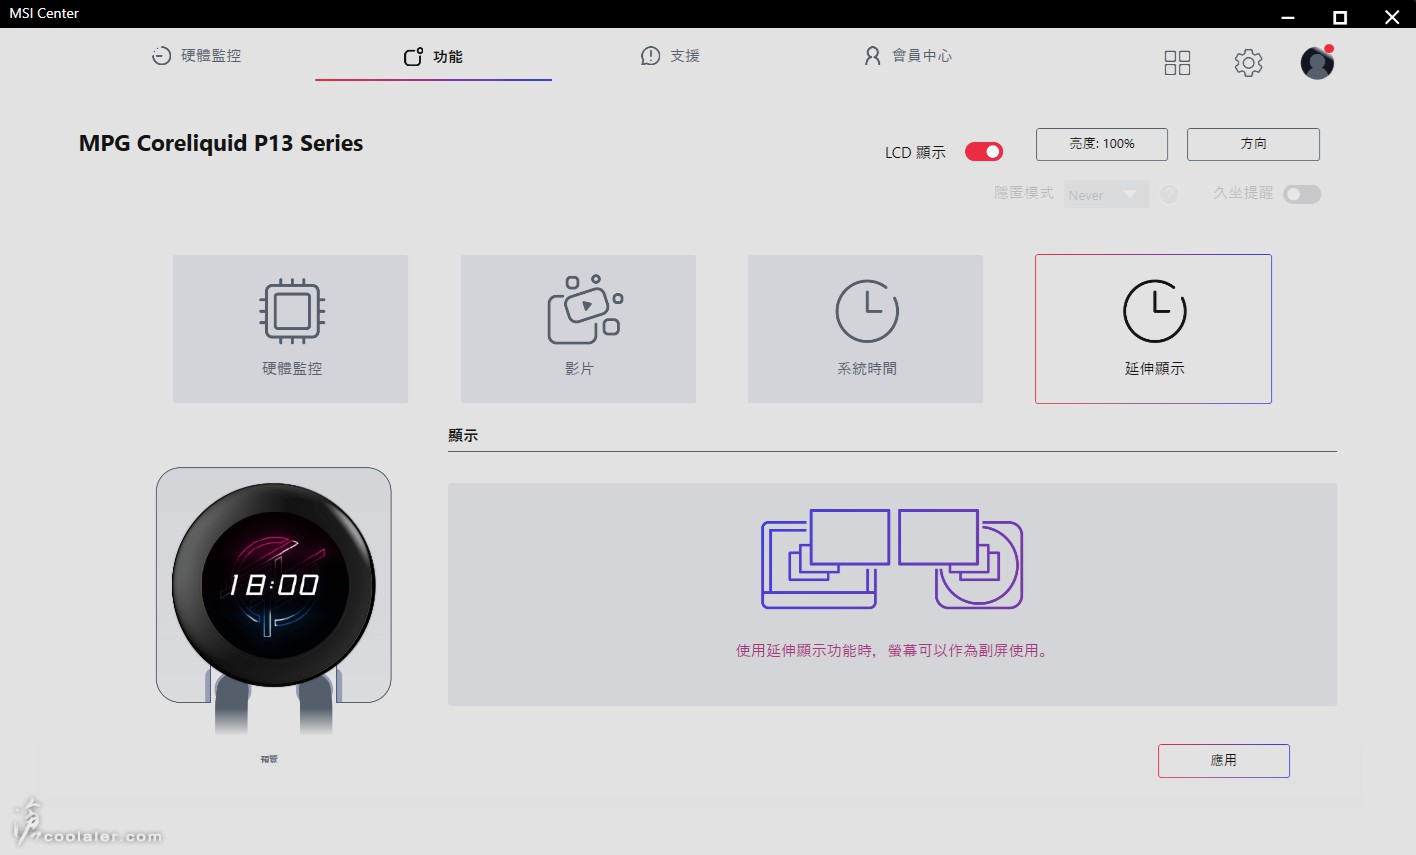Image resolution: width=1416 pixels, height=855 pixels.
Task: Go to the 會員中心 tab
Action: (908, 56)
